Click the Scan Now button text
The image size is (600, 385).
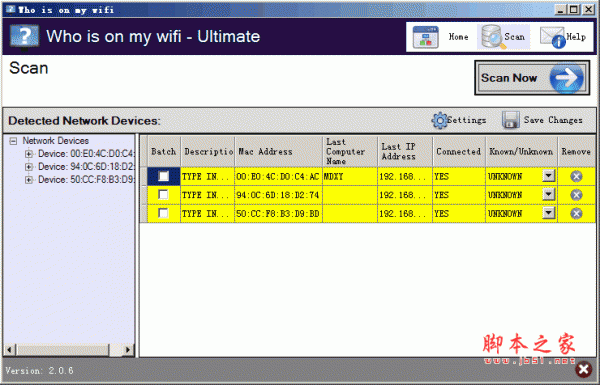[x=509, y=78]
